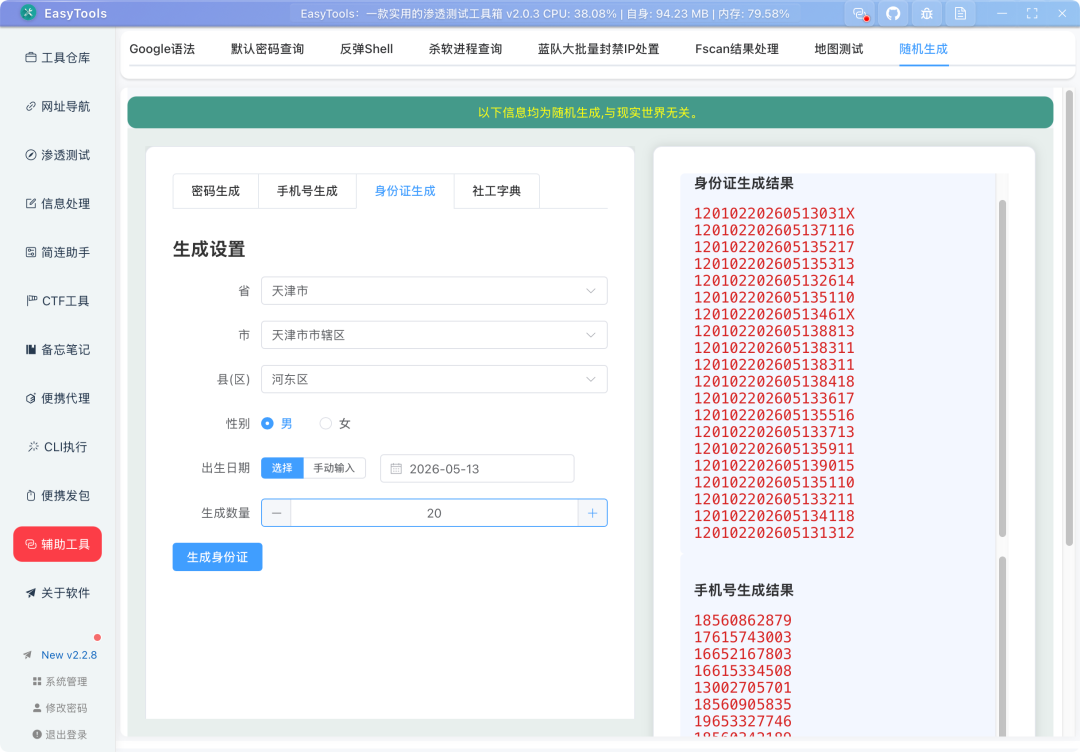This screenshot has height=752, width=1080.
Task: Click the 生成身份证 button
Action: tap(218, 557)
